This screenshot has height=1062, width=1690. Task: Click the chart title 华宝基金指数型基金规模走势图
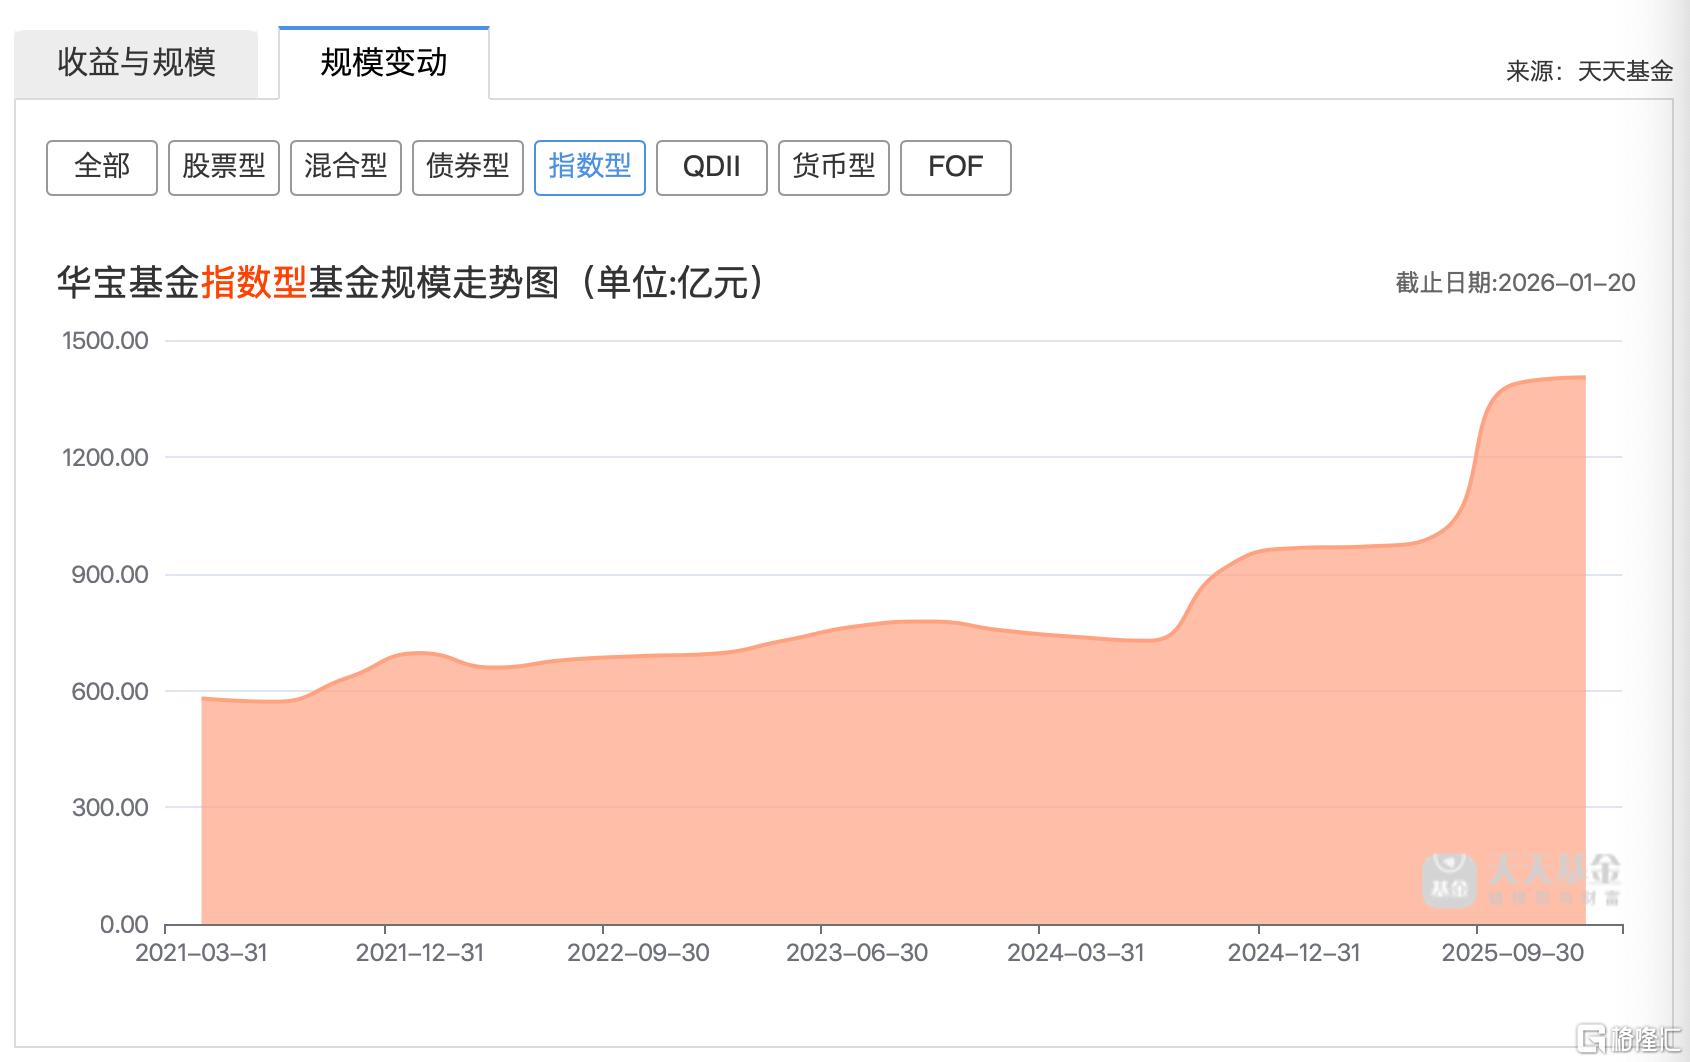411,283
